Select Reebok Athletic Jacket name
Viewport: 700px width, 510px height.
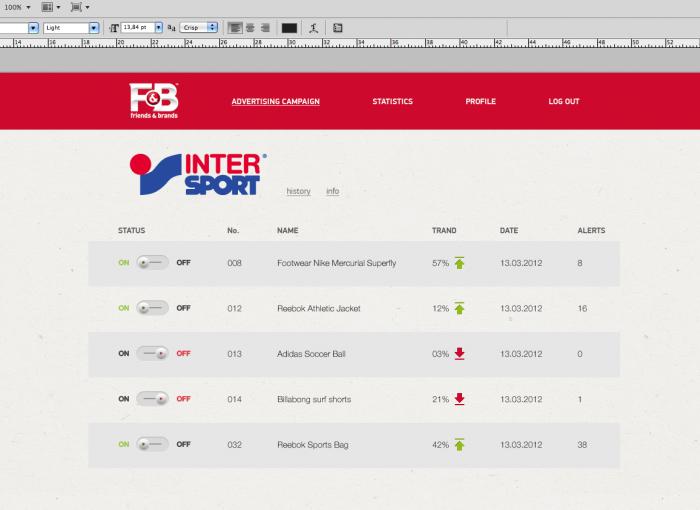point(319,309)
